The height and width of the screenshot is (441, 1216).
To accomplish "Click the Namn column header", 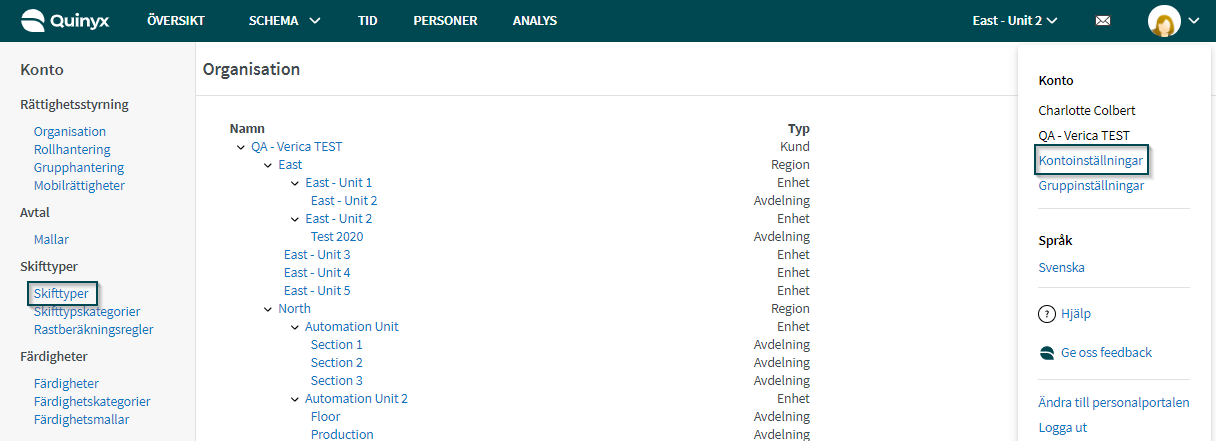I will tap(247, 129).
